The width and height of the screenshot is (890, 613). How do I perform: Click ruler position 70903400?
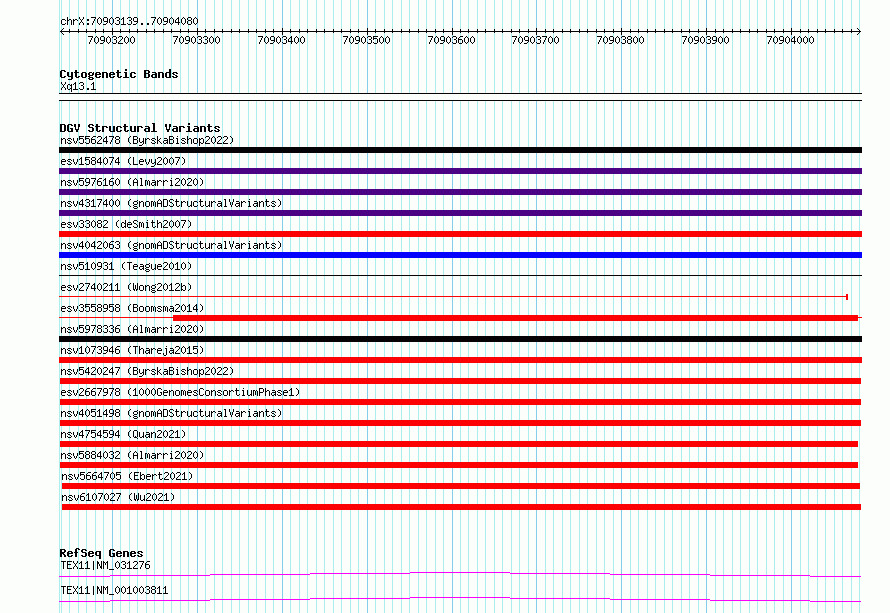[x=282, y=40]
